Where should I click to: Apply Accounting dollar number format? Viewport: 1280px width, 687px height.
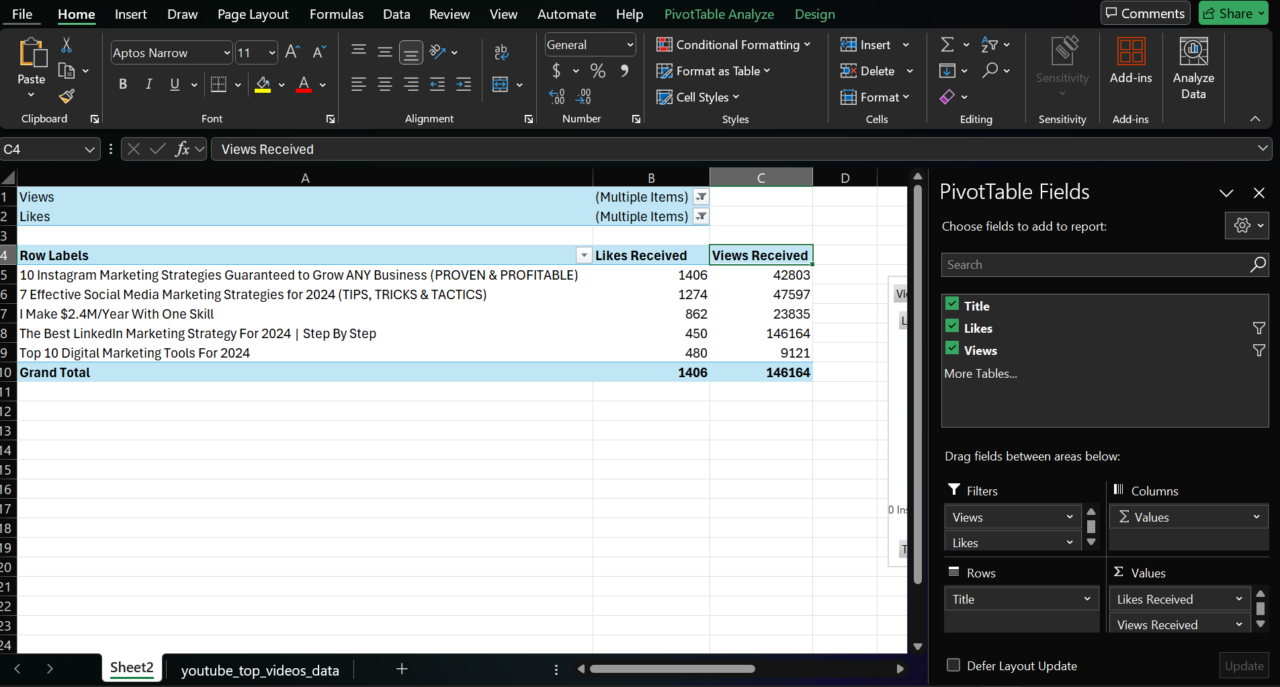(557, 71)
